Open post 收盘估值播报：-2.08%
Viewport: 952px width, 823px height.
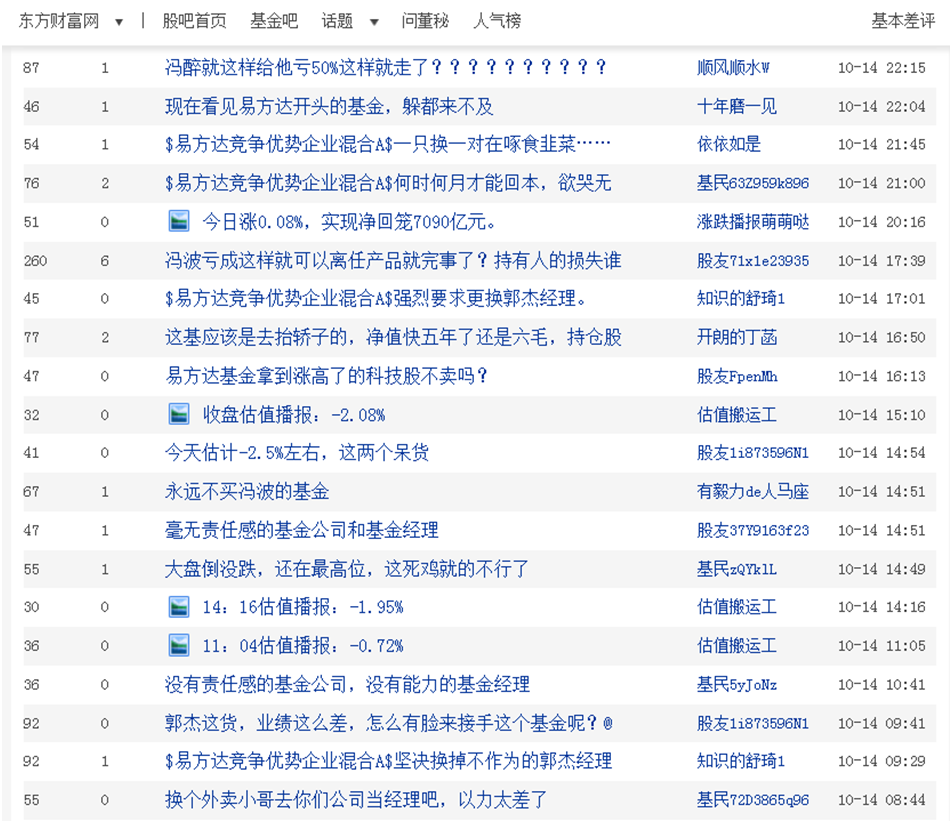(294, 415)
